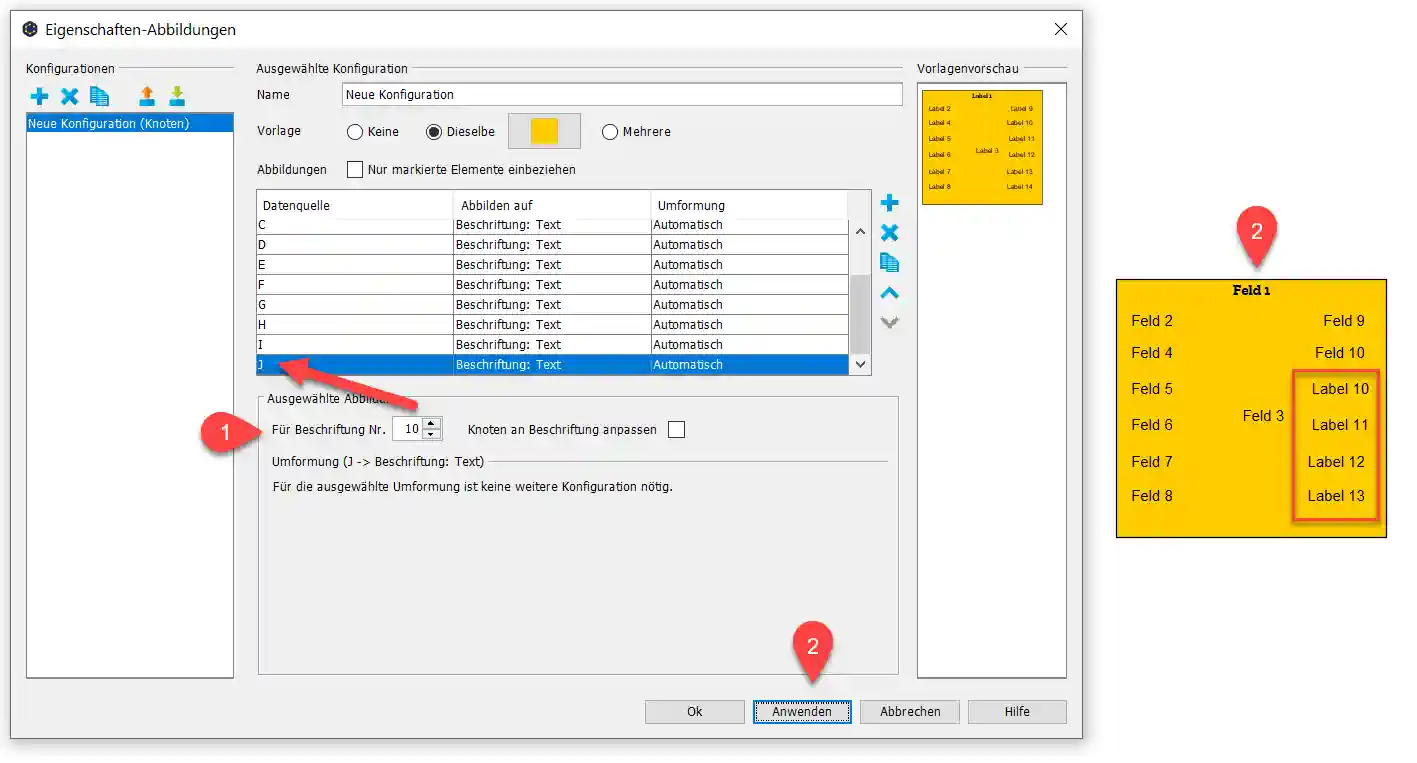Toggle Knoten an Beschriftung anpassen checkbox
Screen dimensions: 1417x763
[x=677, y=430]
